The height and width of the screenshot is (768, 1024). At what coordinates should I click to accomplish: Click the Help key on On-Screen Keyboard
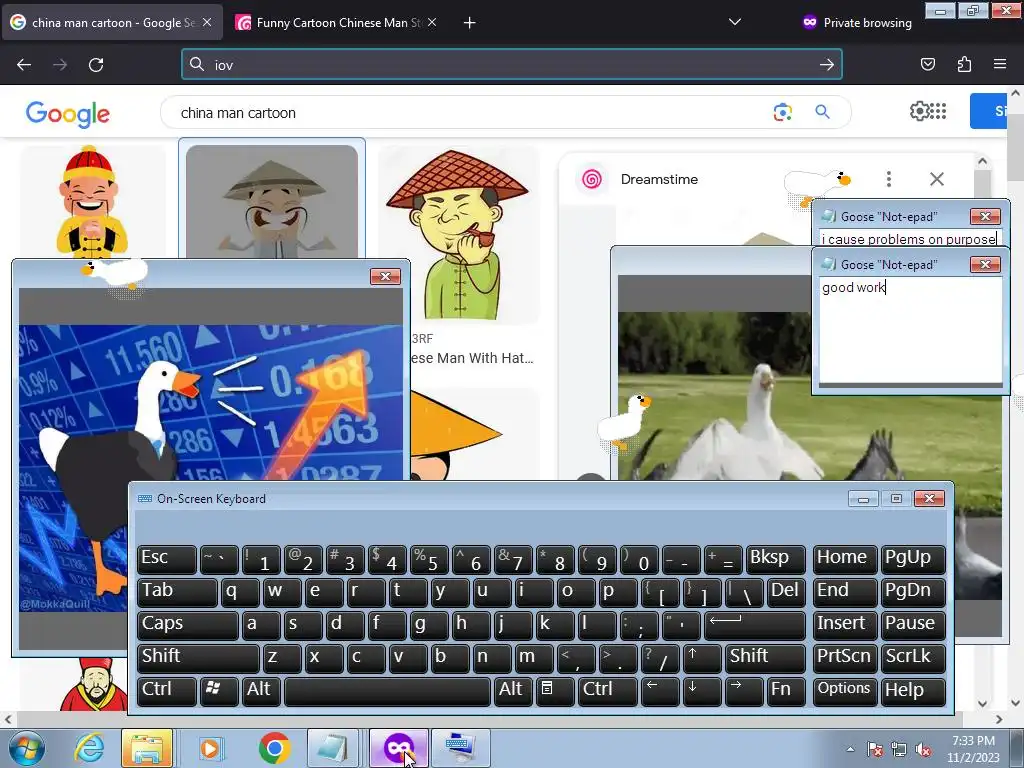coord(912,691)
